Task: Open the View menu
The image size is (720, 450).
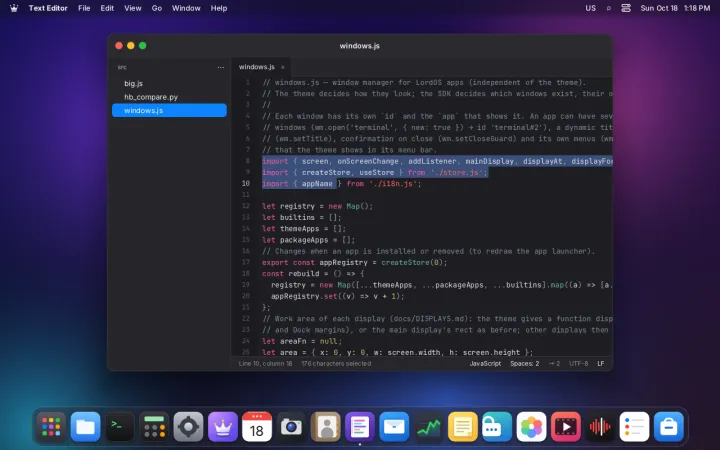Action: [133, 8]
